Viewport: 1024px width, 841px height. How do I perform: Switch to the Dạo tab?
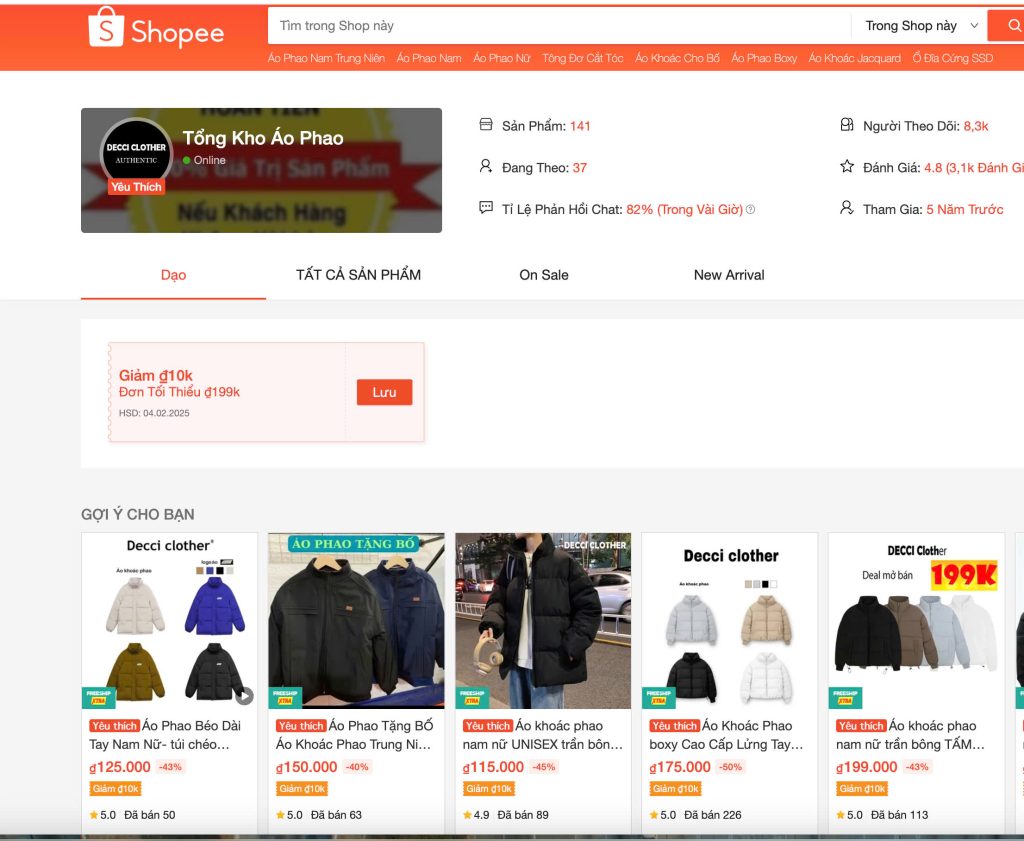(174, 275)
